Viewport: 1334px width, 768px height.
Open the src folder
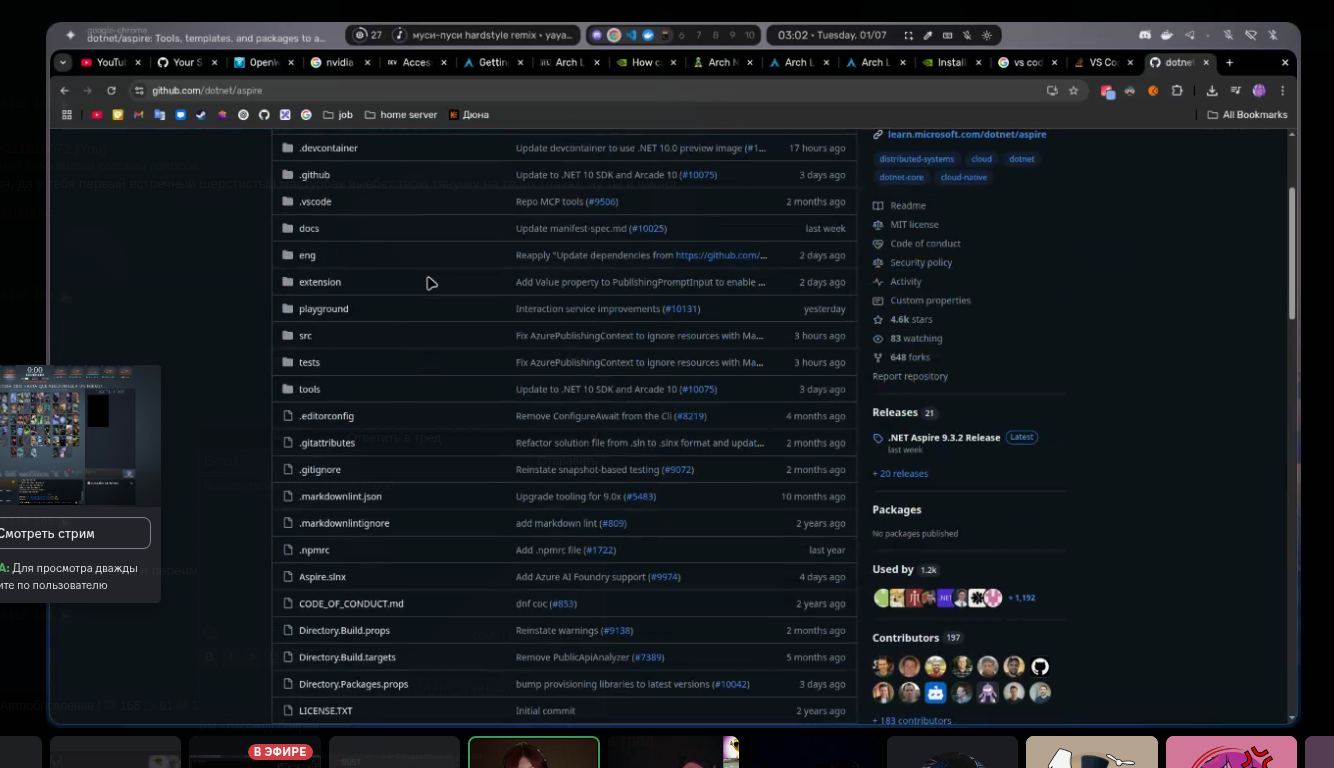[x=305, y=336]
